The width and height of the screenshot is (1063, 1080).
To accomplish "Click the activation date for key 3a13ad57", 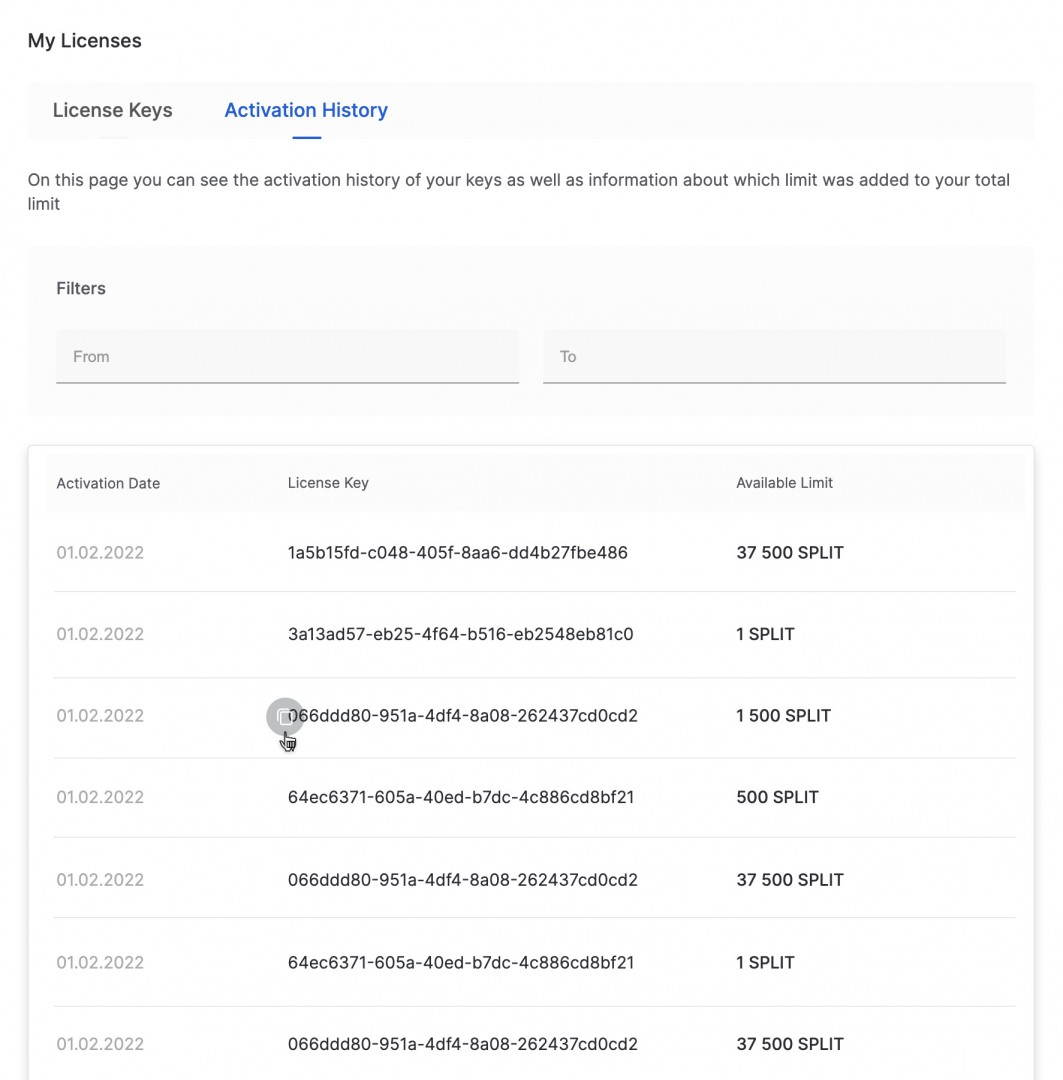I will coord(100,634).
